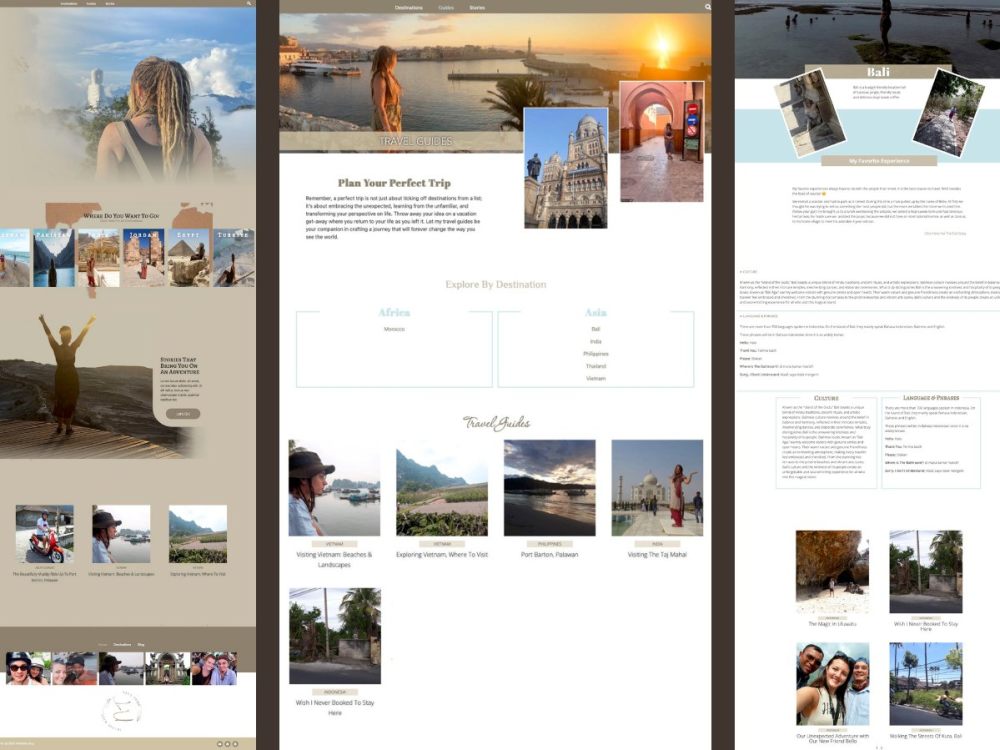Click circular logo in home page footer
The height and width of the screenshot is (750, 1000).
coord(121,710)
